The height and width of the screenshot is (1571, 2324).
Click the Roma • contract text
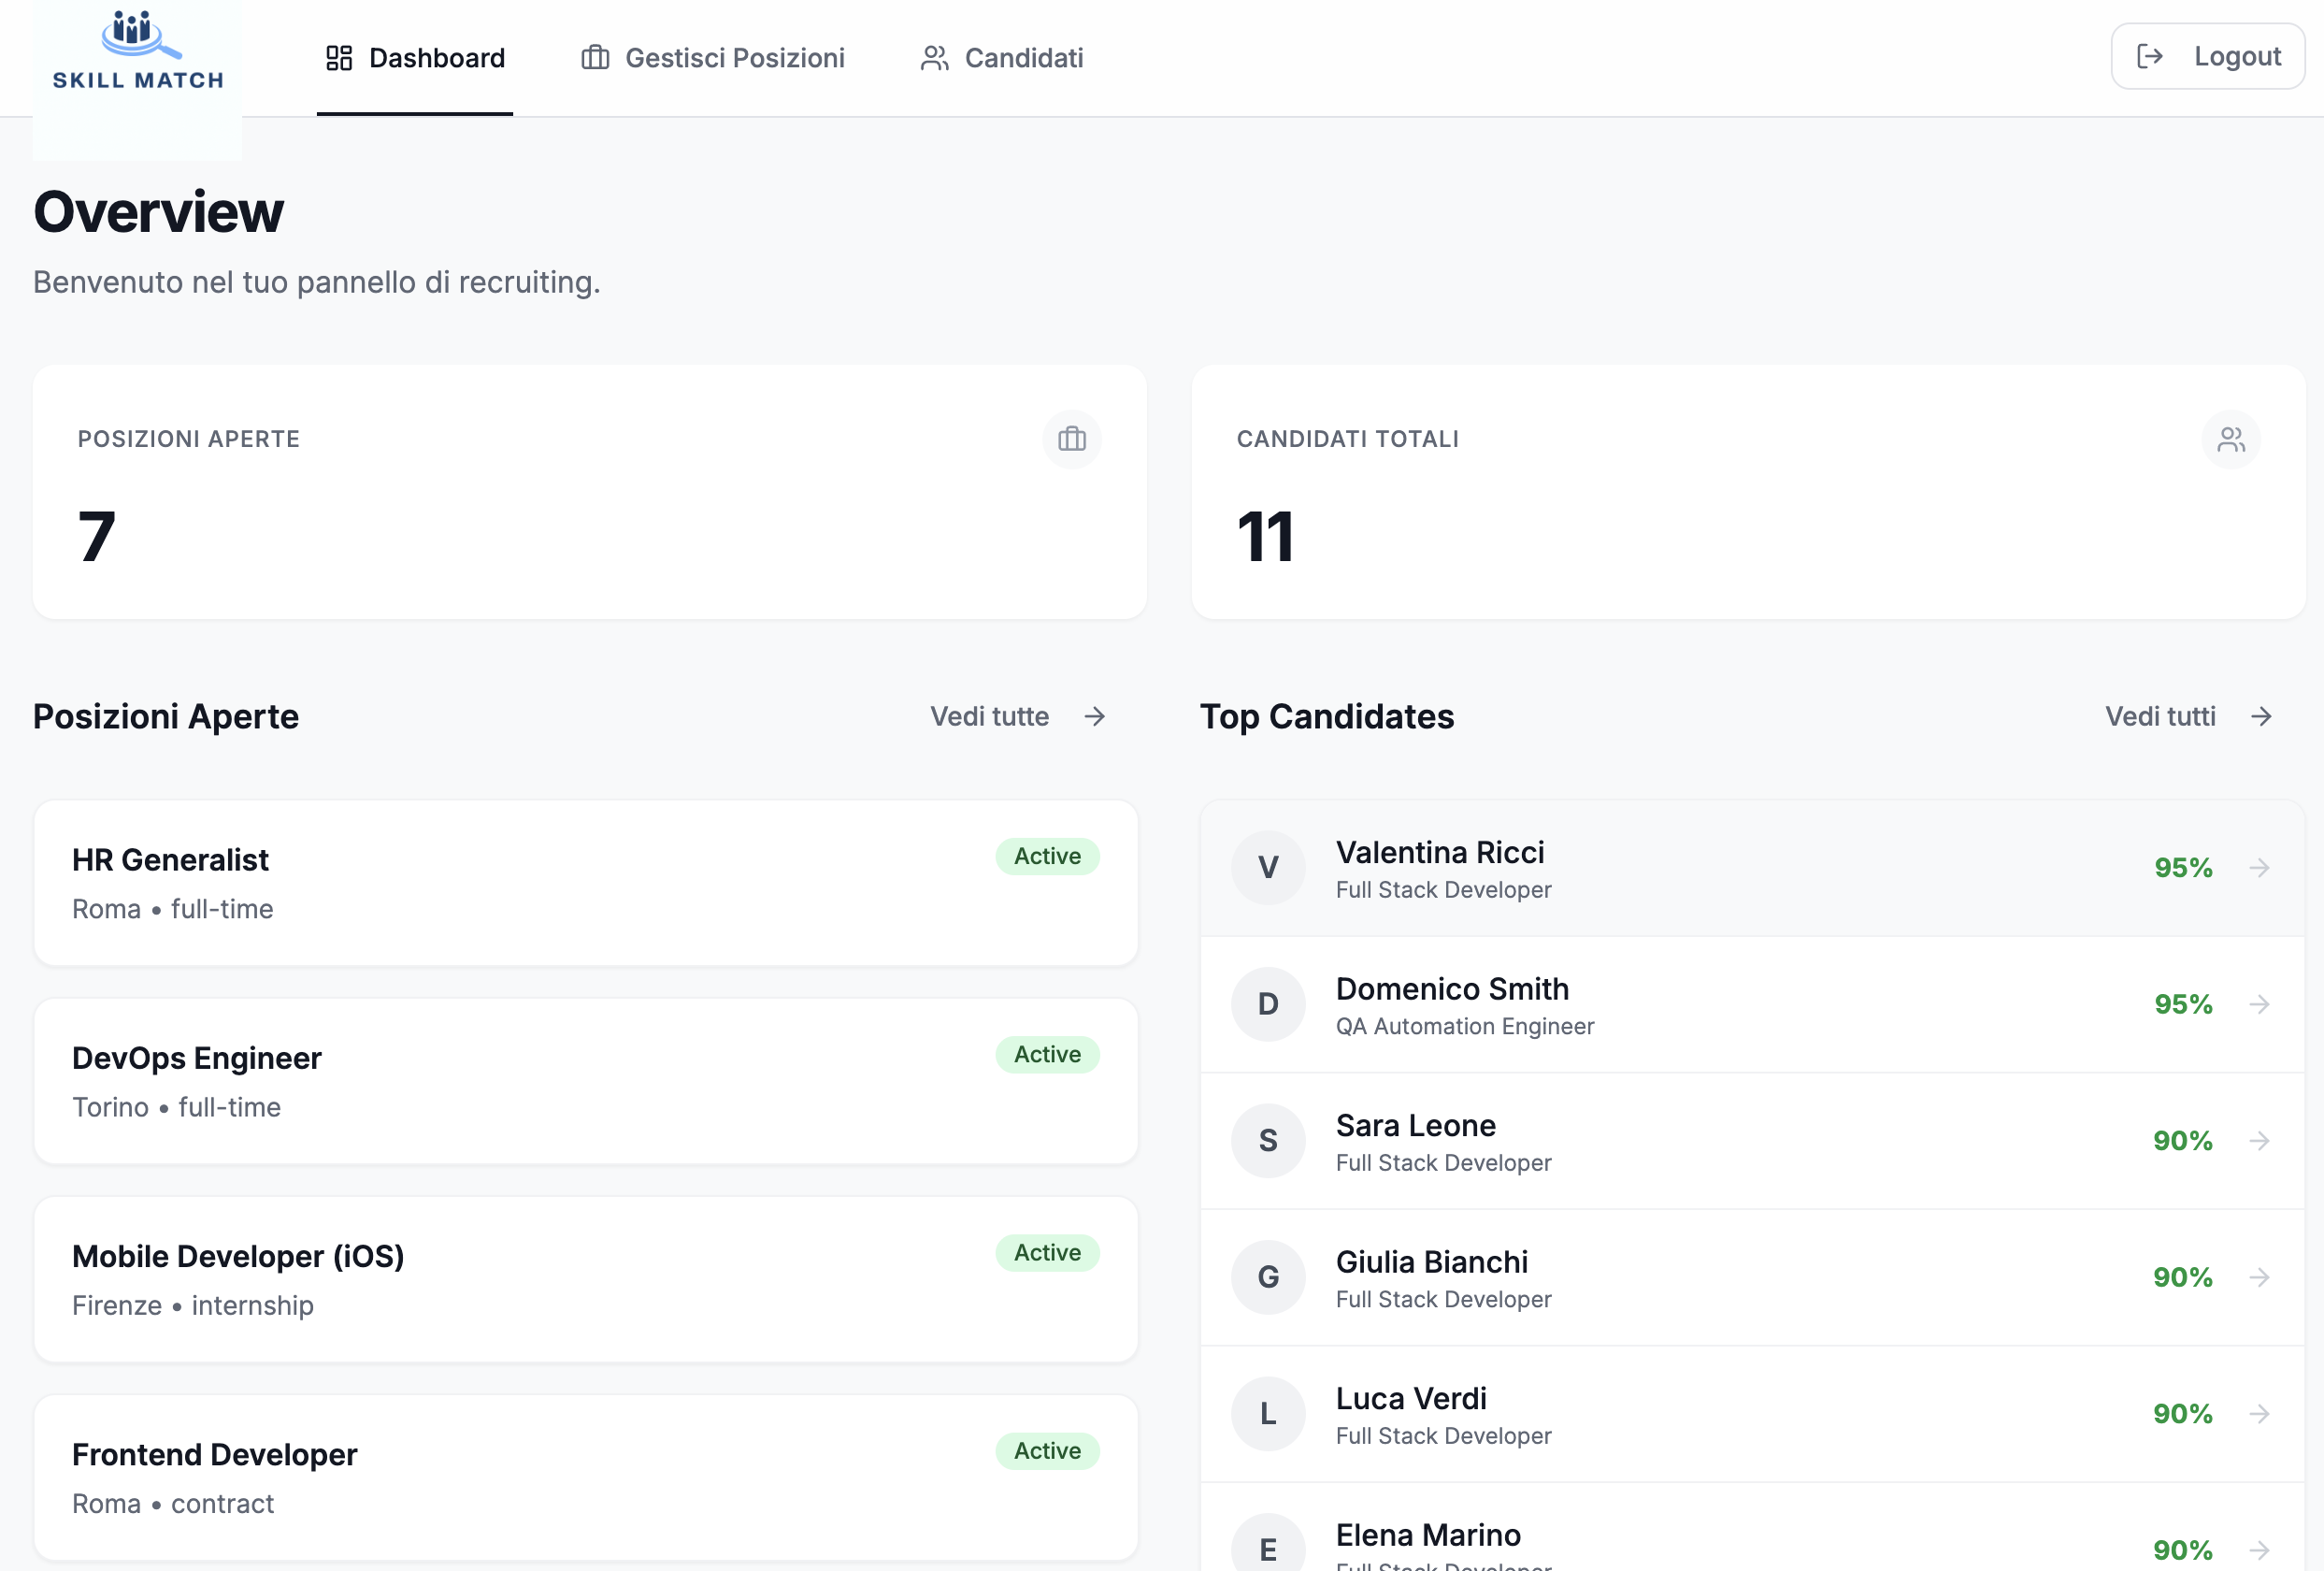pos(172,1504)
